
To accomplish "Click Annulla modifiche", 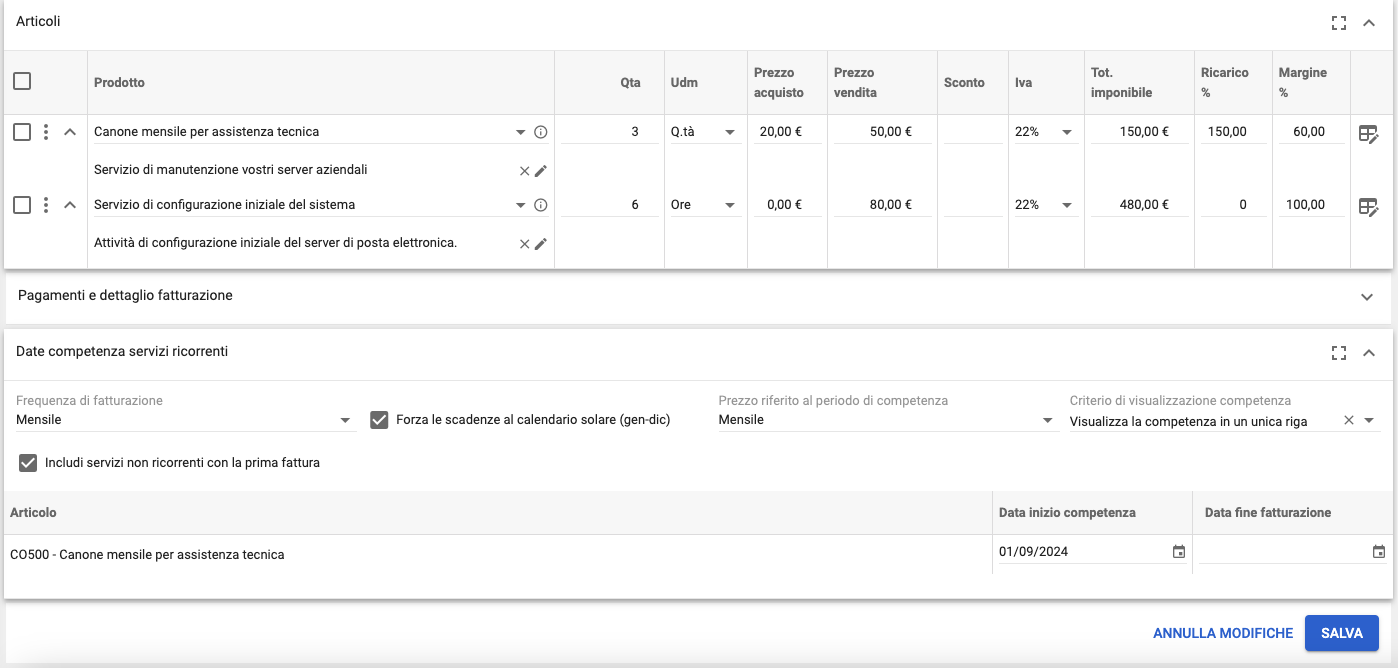I will [1222, 633].
